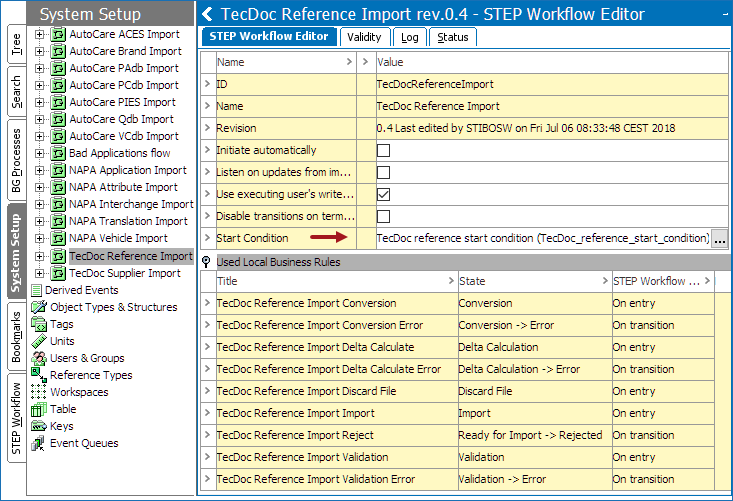733x501 pixels.
Task: Click the Users & Groups icon
Action: tap(39, 358)
